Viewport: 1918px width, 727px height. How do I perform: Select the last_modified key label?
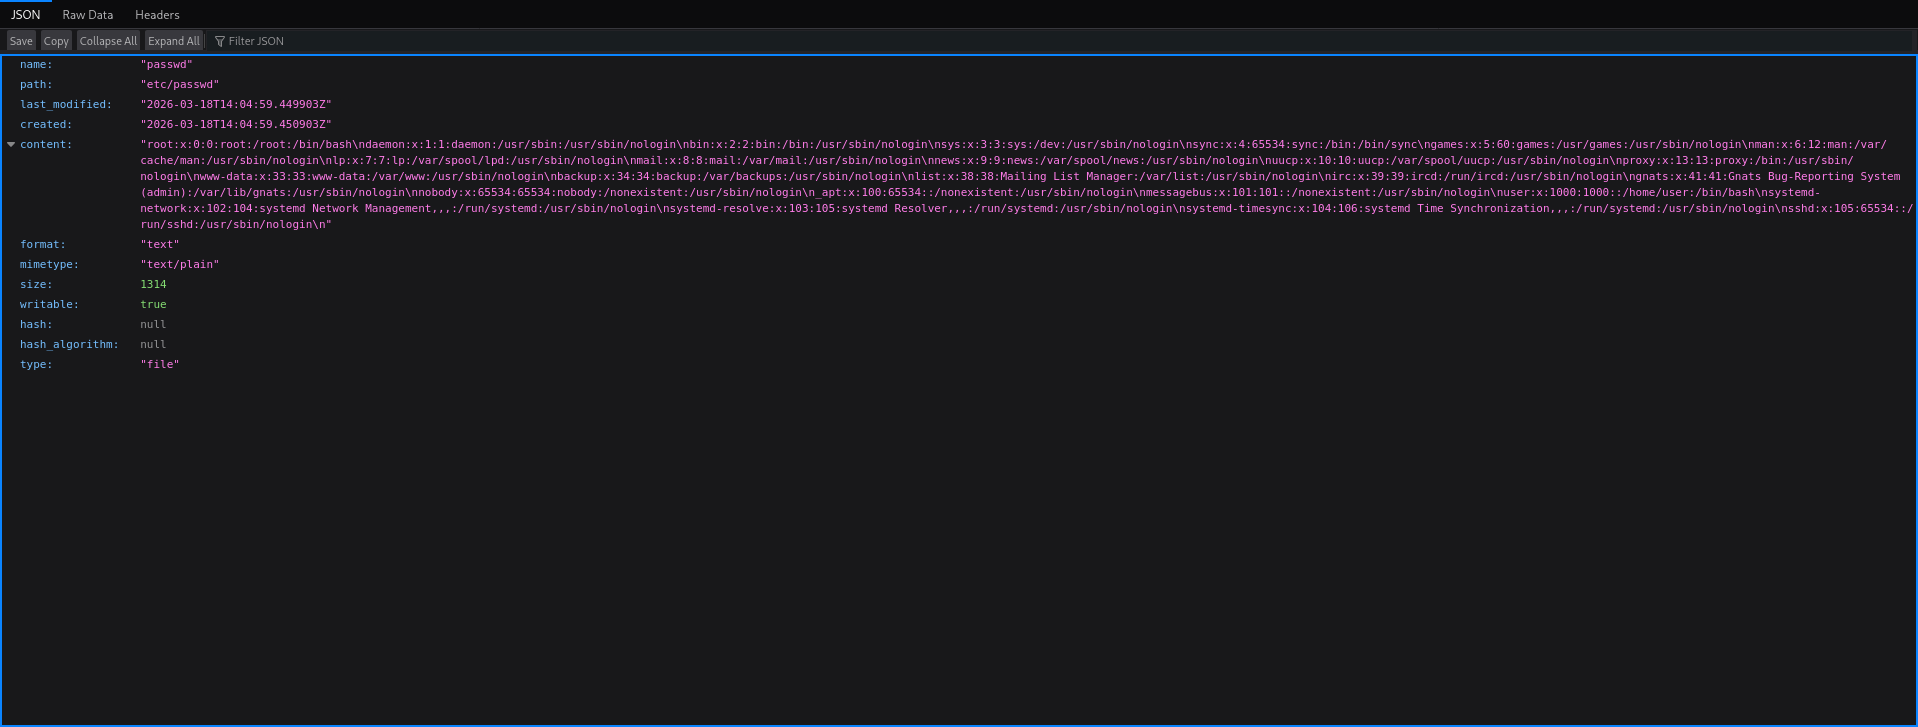pyautogui.click(x=66, y=104)
